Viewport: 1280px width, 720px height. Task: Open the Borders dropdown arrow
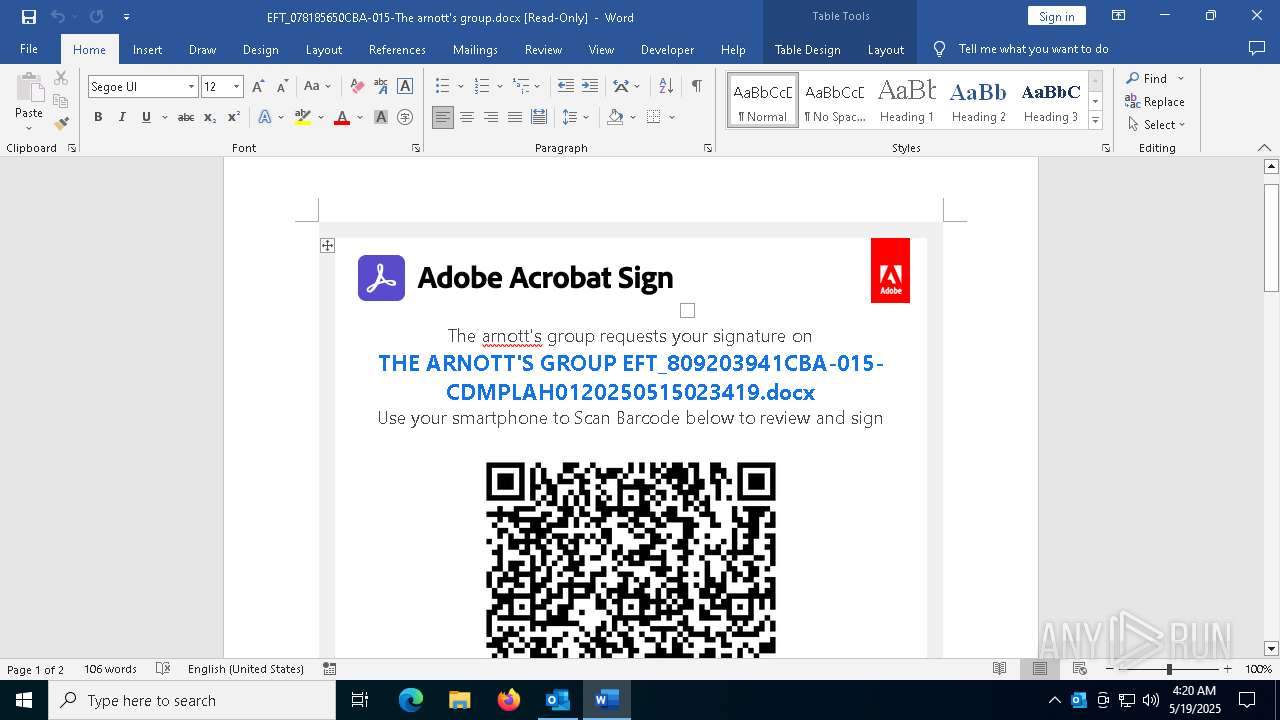coord(672,117)
